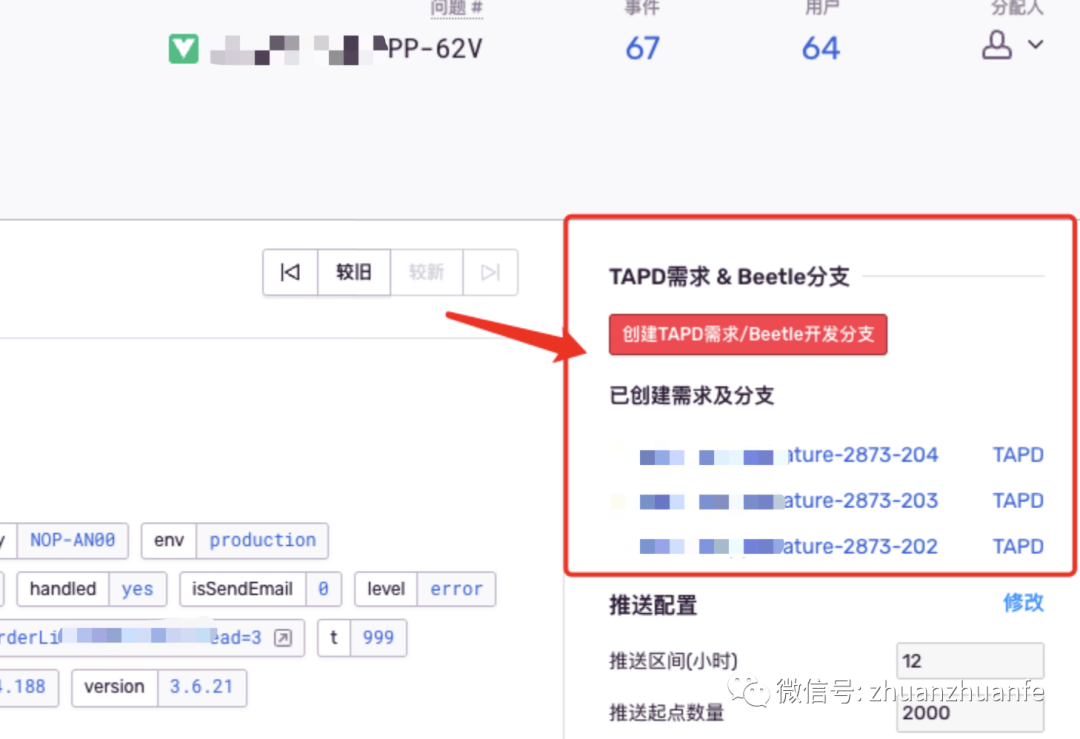The image size is (1080, 739).
Task: Click 修改 to edit push configuration
Action: [1023, 603]
